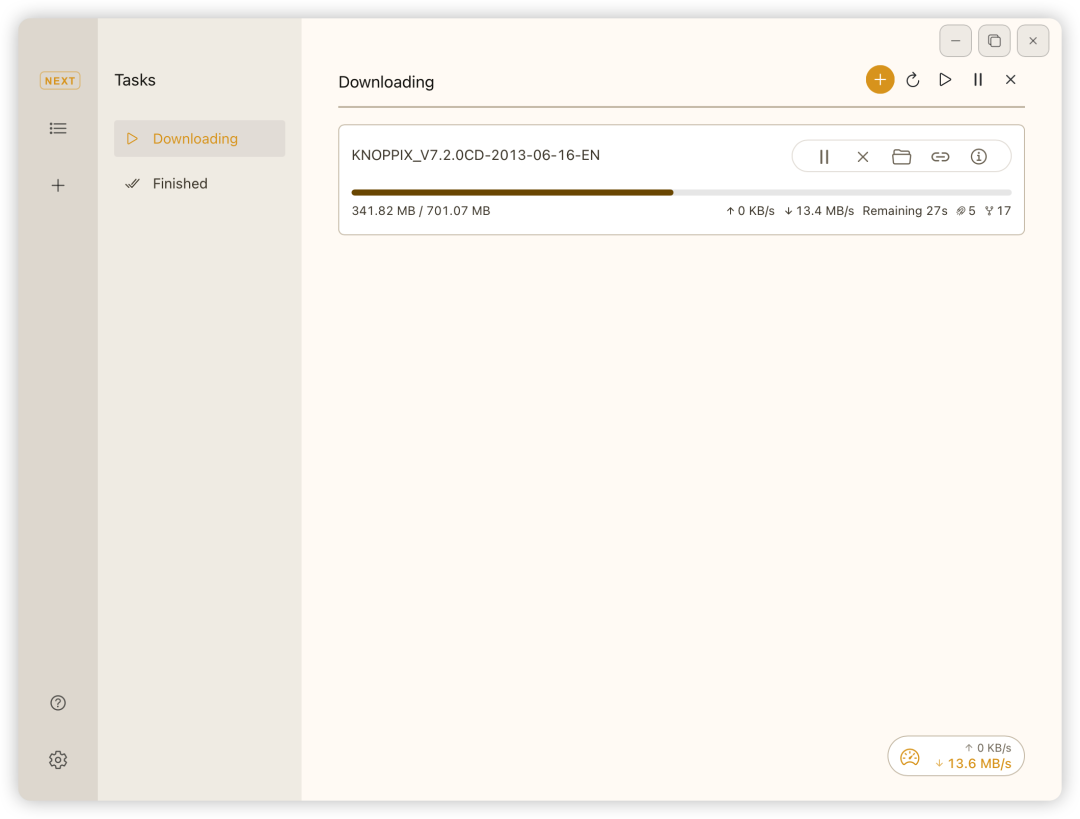The width and height of the screenshot is (1080, 819).
Task: Maximize the application window
Action: (994, 41)
